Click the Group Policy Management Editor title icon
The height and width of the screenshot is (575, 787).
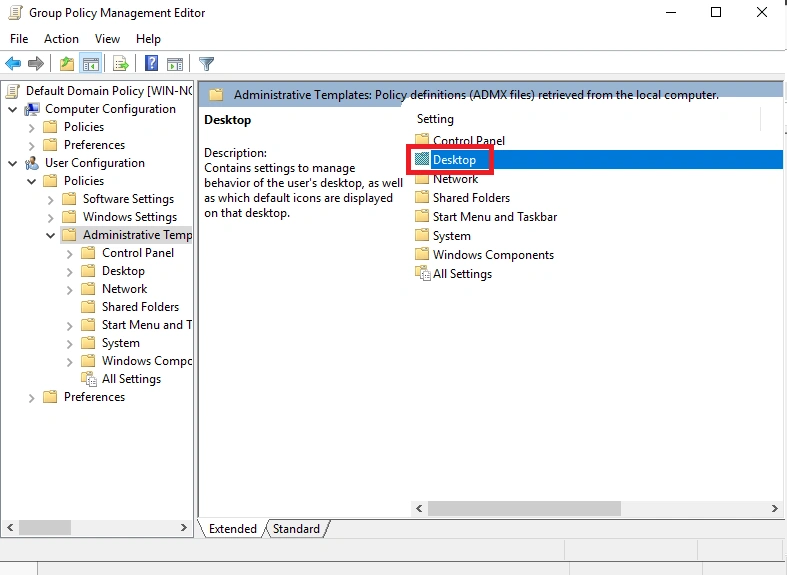coord(16,13)
